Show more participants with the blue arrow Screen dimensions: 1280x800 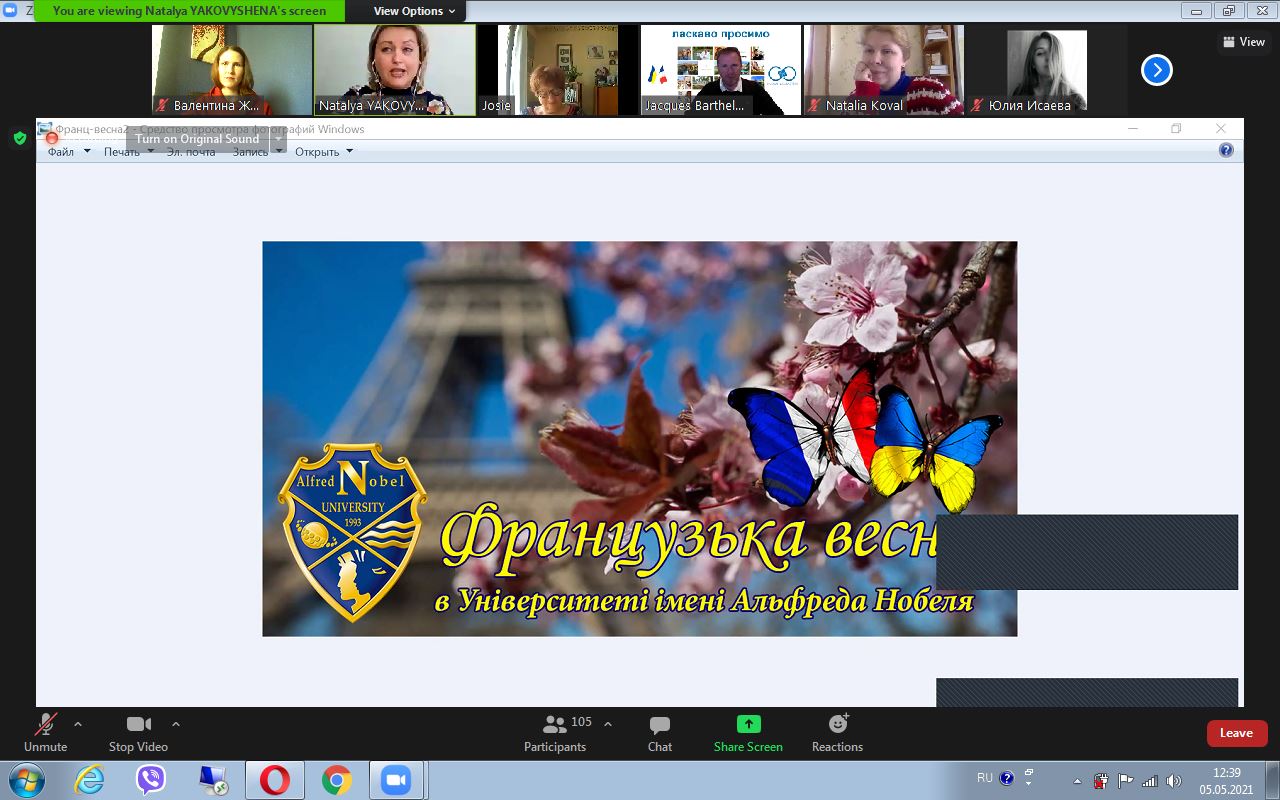(1157, 70)
